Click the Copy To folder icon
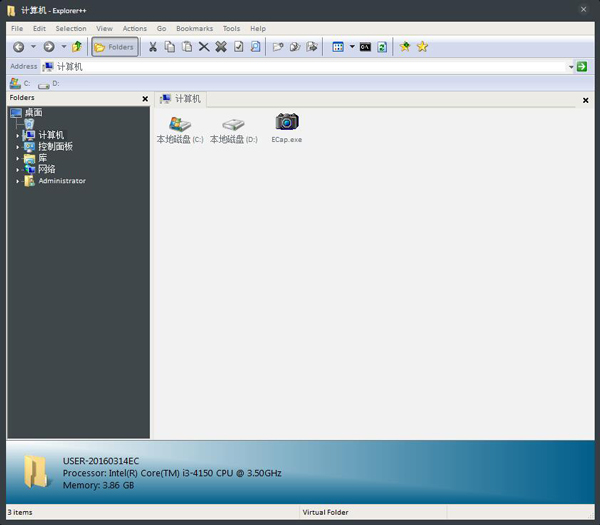 295,47
